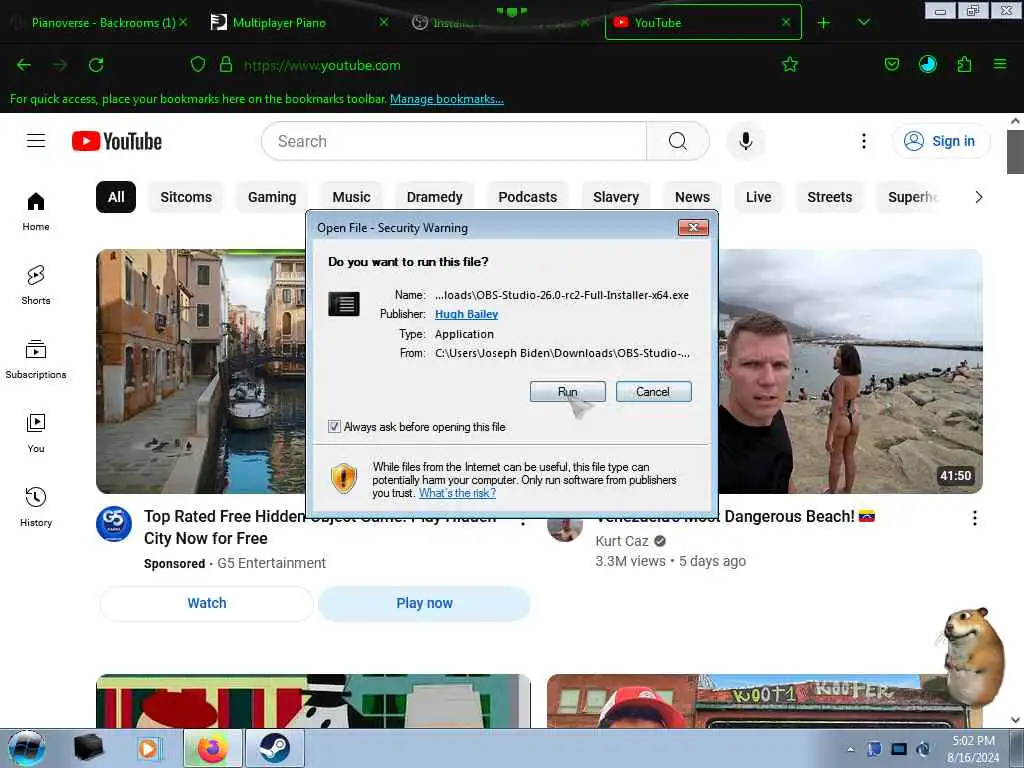The width and height of the screenshot is (1024, 768).
Task: Start voice search with microphone icon
Action: coord(745,141)
